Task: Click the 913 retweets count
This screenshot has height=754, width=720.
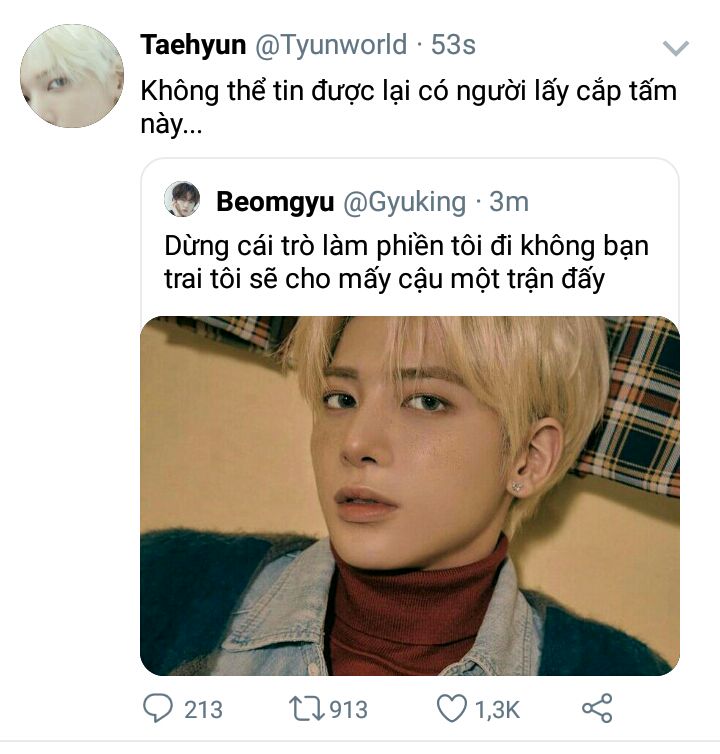Action: [x=349, y=710]
